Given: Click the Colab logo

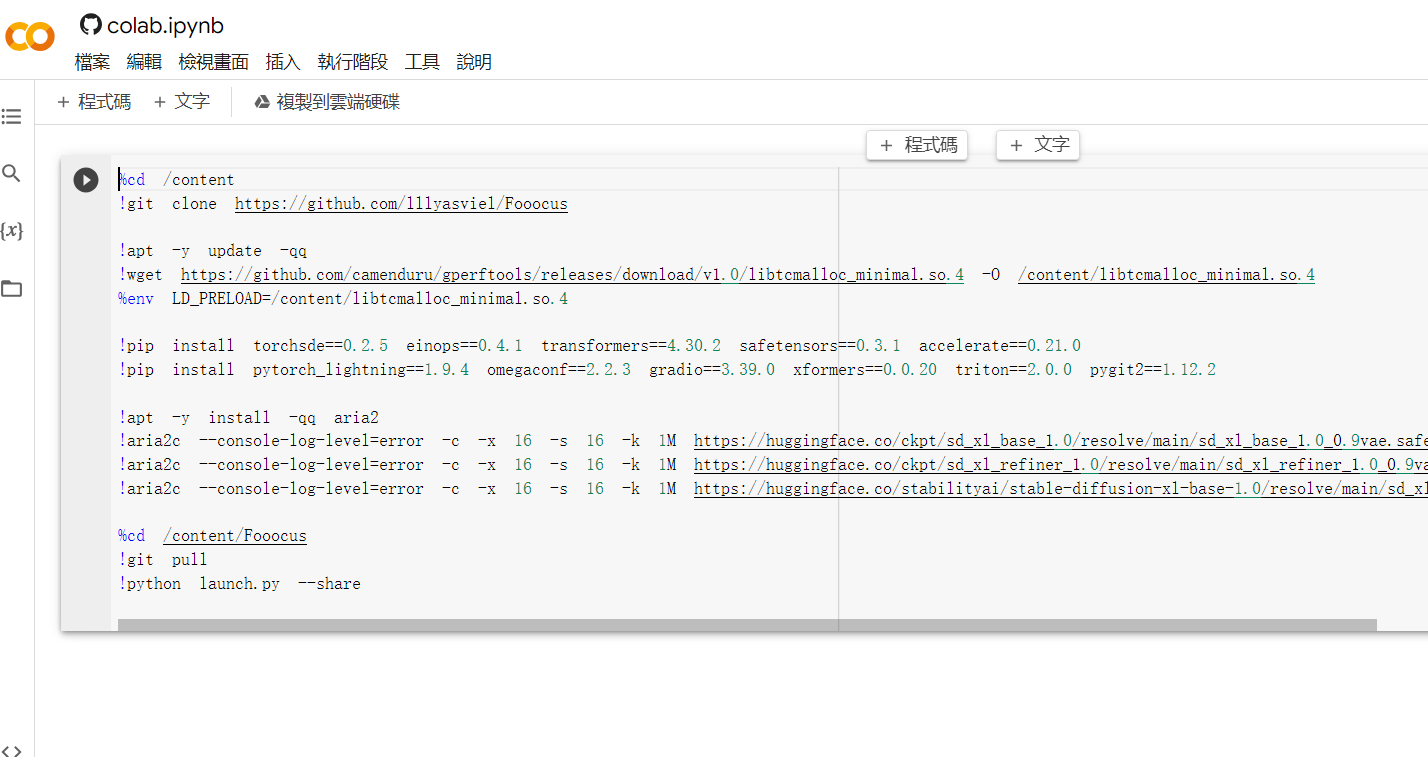Looking at the screenshot, I should pyautogui.click(x=30, y=37).
